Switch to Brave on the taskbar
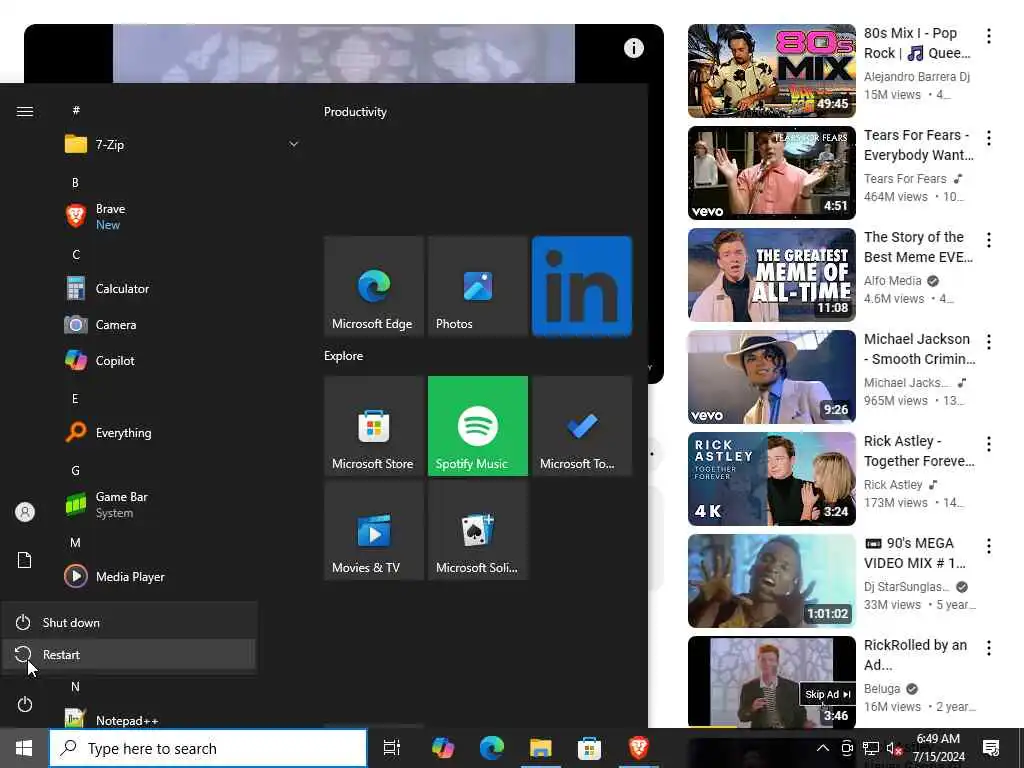 pyautogui.click(x=638, y=748)
